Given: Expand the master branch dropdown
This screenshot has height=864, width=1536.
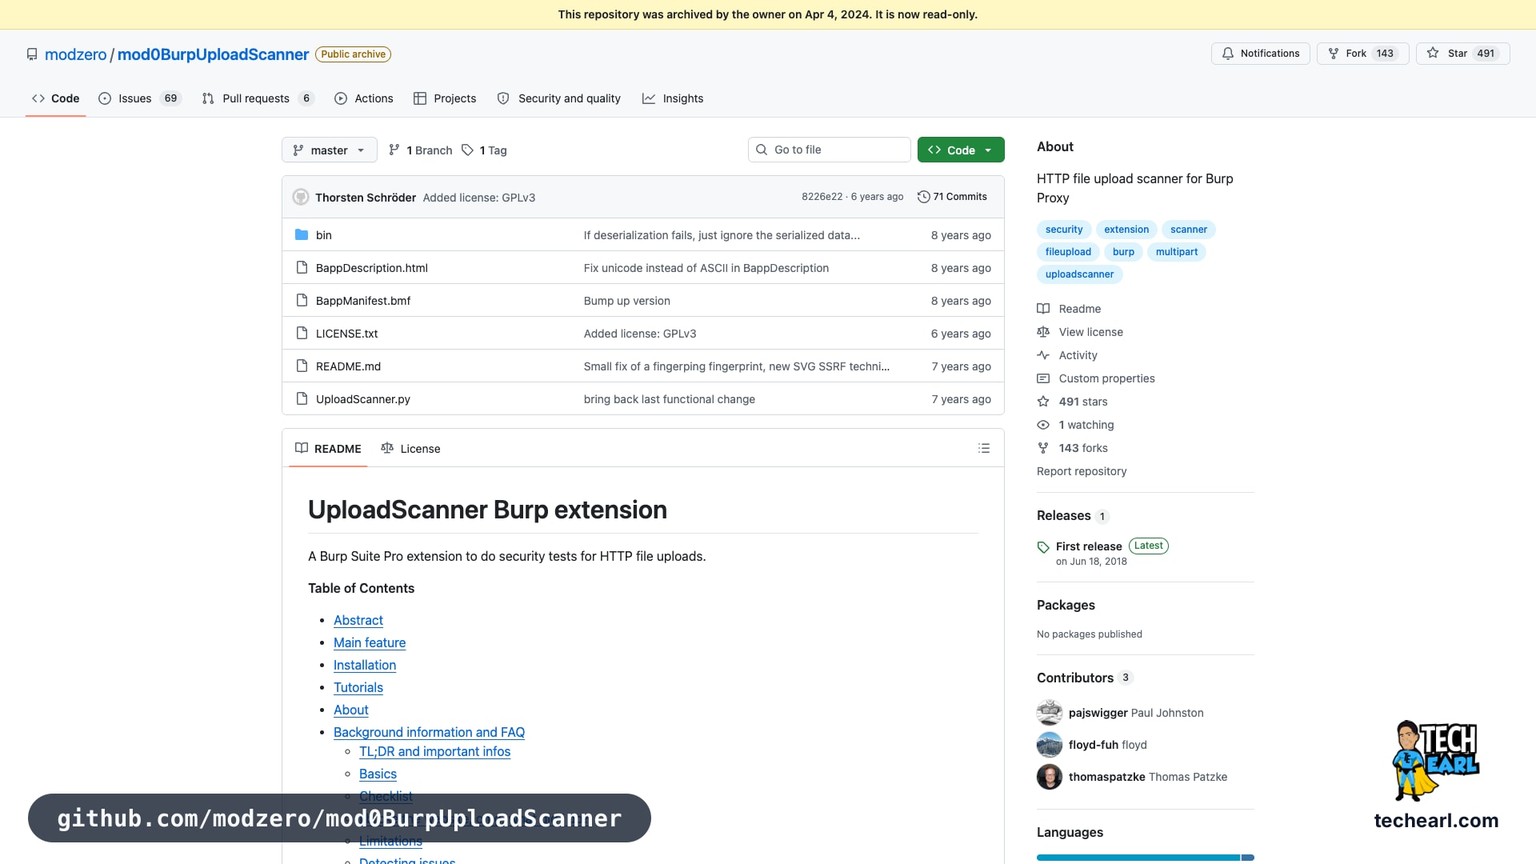Looking at the screenshot, I should (329, 150).
